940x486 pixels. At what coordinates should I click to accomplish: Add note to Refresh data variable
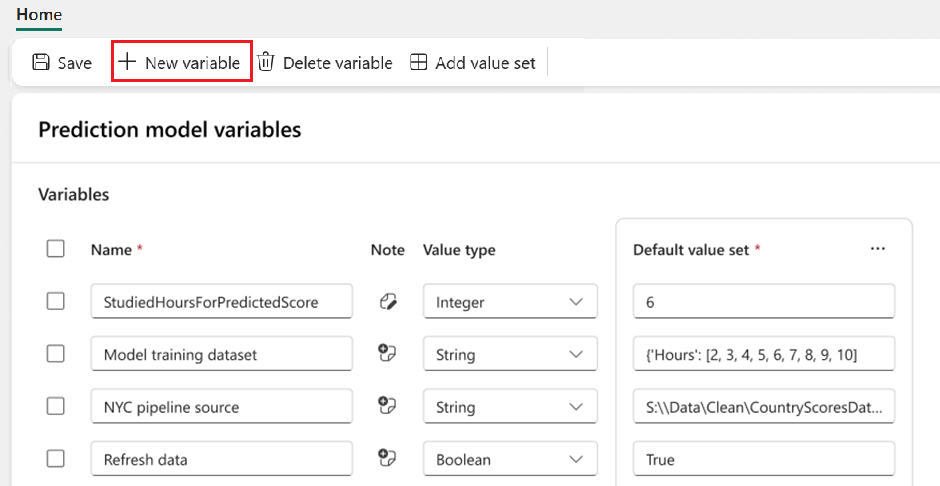(x=387, y=459)
